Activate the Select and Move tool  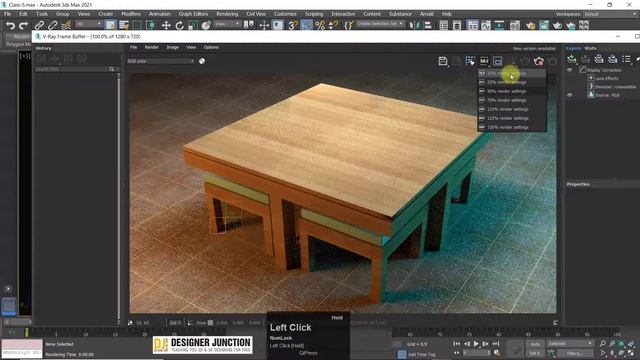[x=166, y=25]
